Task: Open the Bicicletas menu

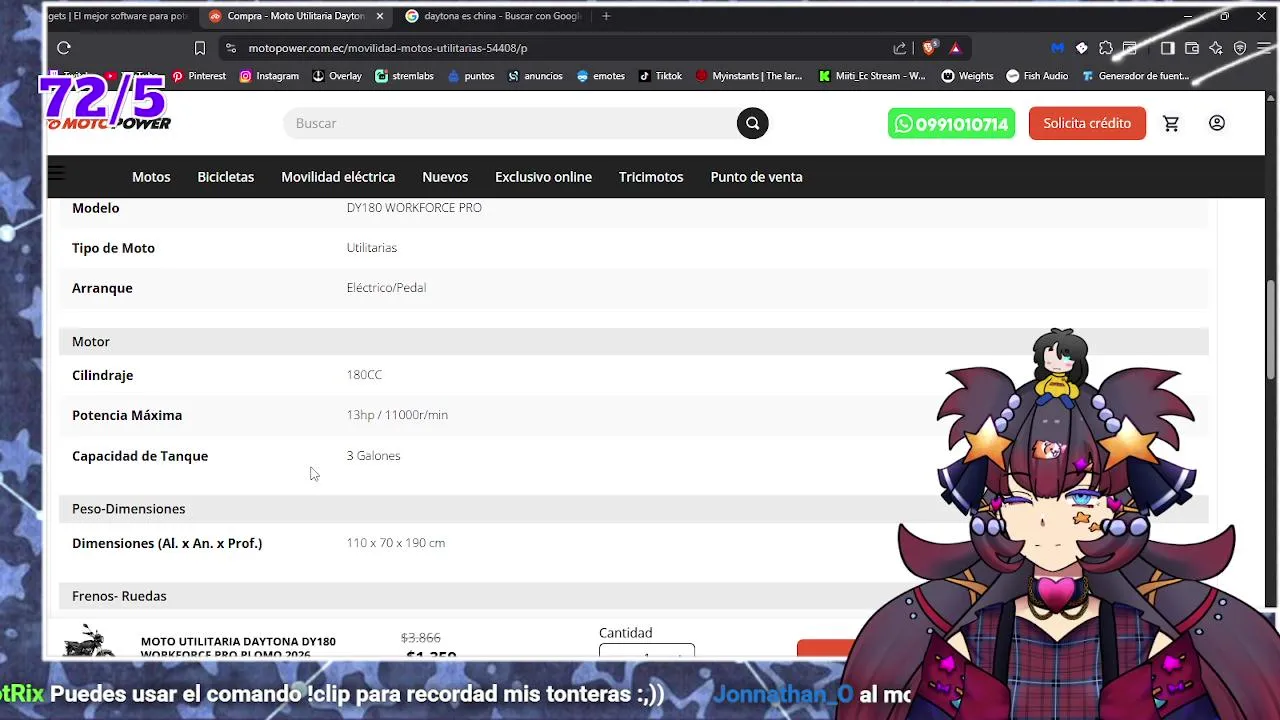Action: (225, 177)
